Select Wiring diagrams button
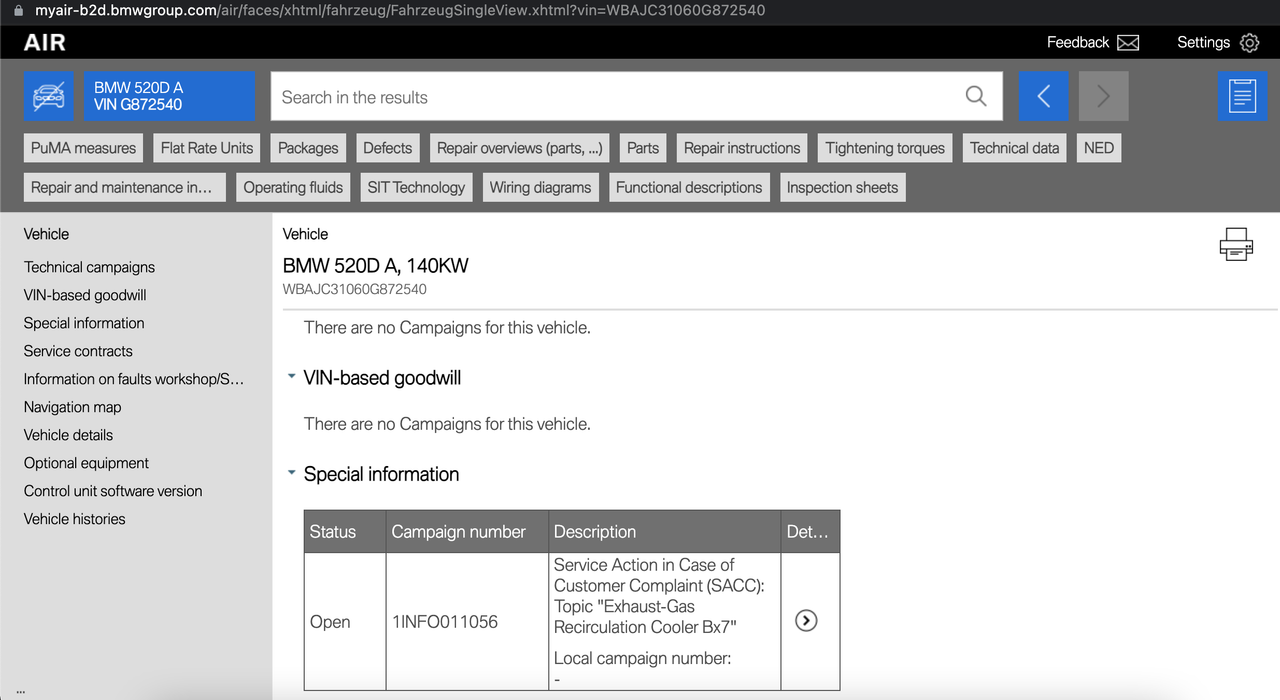The width and height of the screenshot is (1280, 700). click(540, 187)
